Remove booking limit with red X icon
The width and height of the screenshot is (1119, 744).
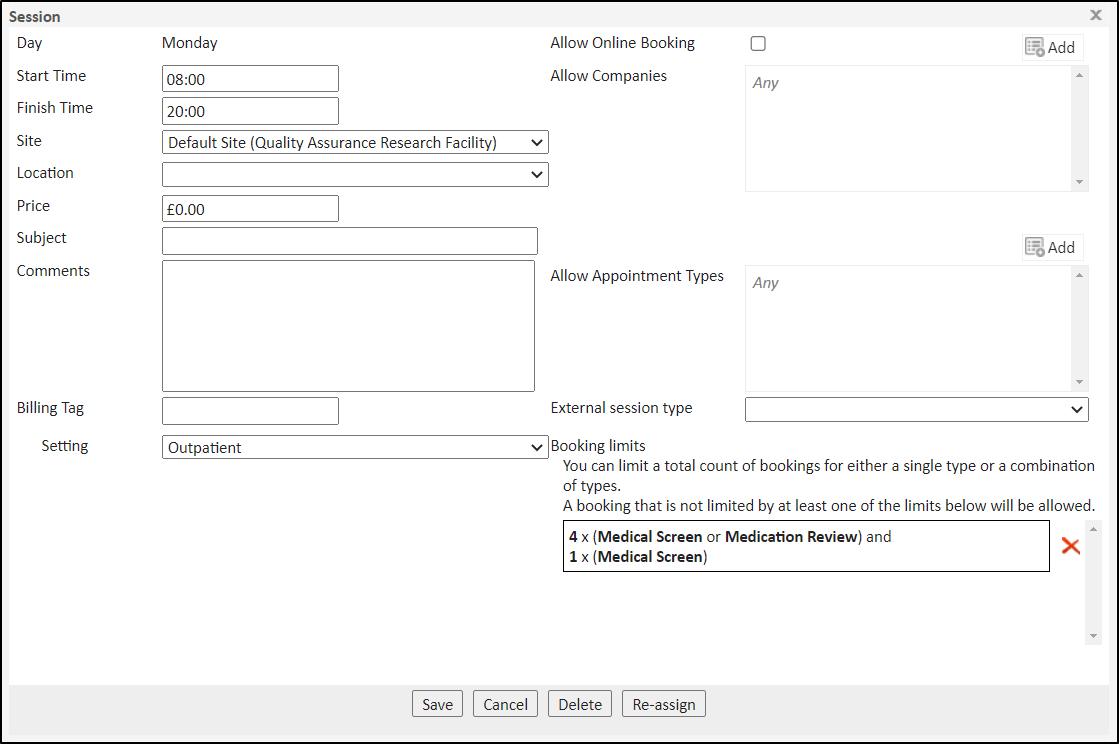[x=1070, y=546]
